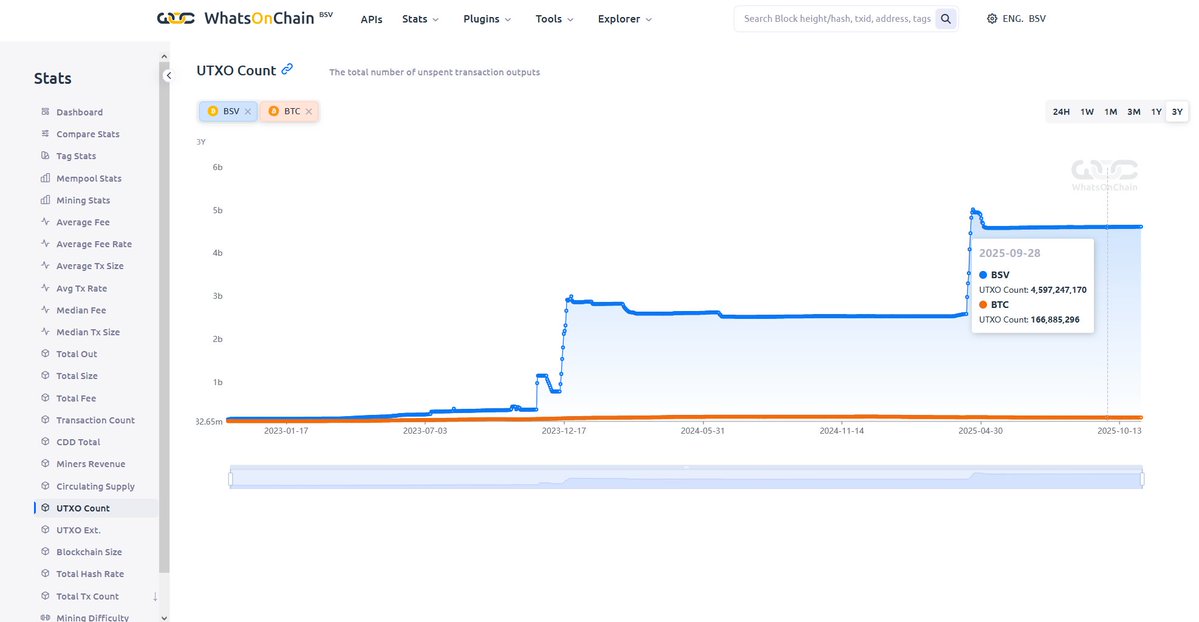Select the 3Y time range
Screen dimensions: 1199x622
(x=1177, y=112)
